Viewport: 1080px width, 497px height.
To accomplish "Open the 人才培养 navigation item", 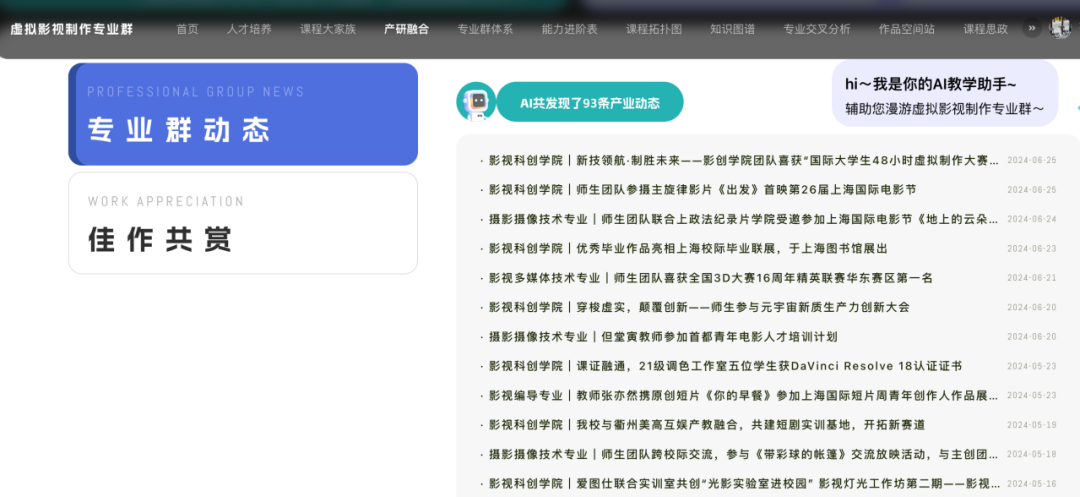I will pyautogui.click(x=249, y=29).
